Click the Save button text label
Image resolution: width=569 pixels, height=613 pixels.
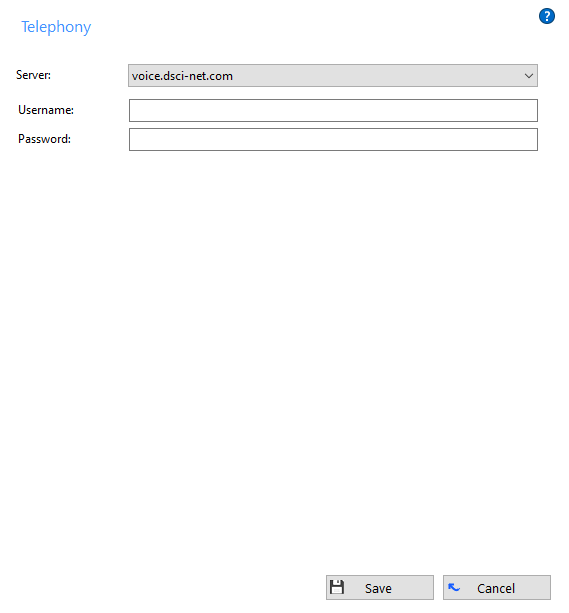pos(378,588)
